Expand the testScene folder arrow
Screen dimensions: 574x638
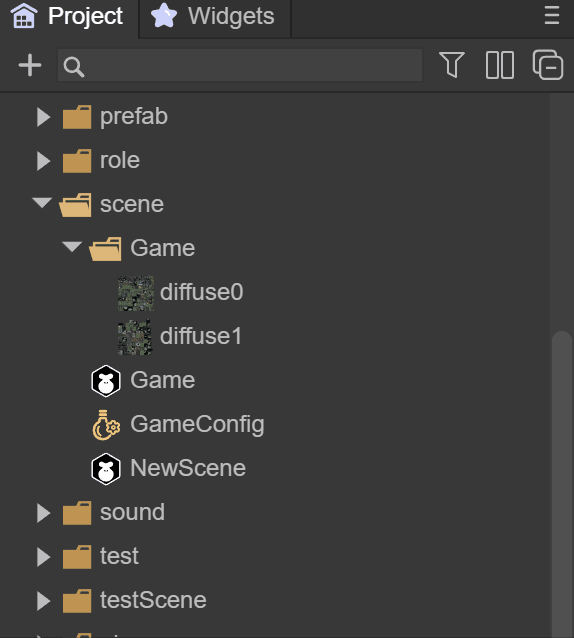tap(43, 601)
